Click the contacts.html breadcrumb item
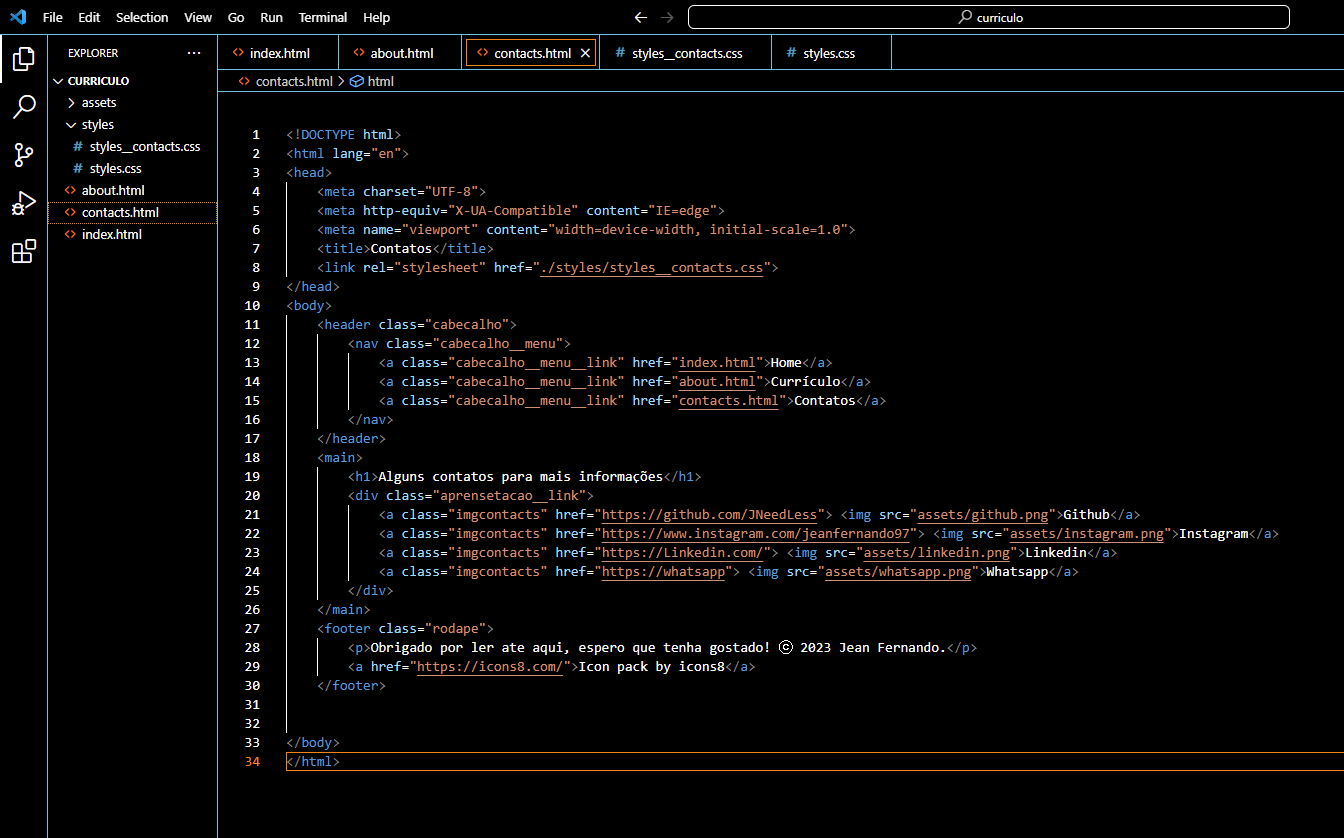The height and width of the screenshot is (838, 1344). pos(294,81)
